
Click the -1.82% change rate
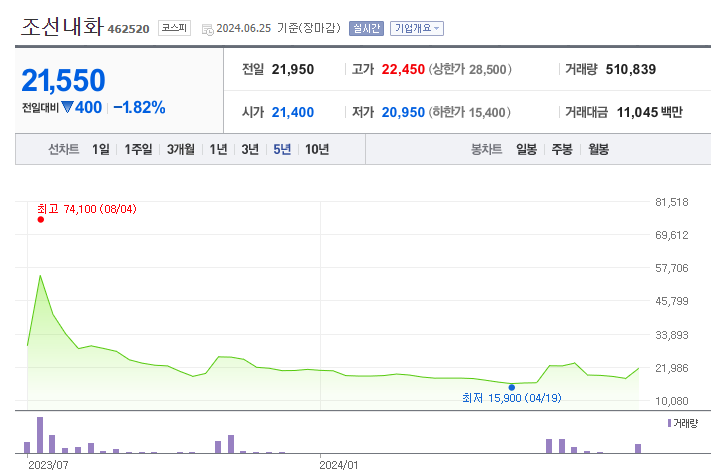pos(139,107)
